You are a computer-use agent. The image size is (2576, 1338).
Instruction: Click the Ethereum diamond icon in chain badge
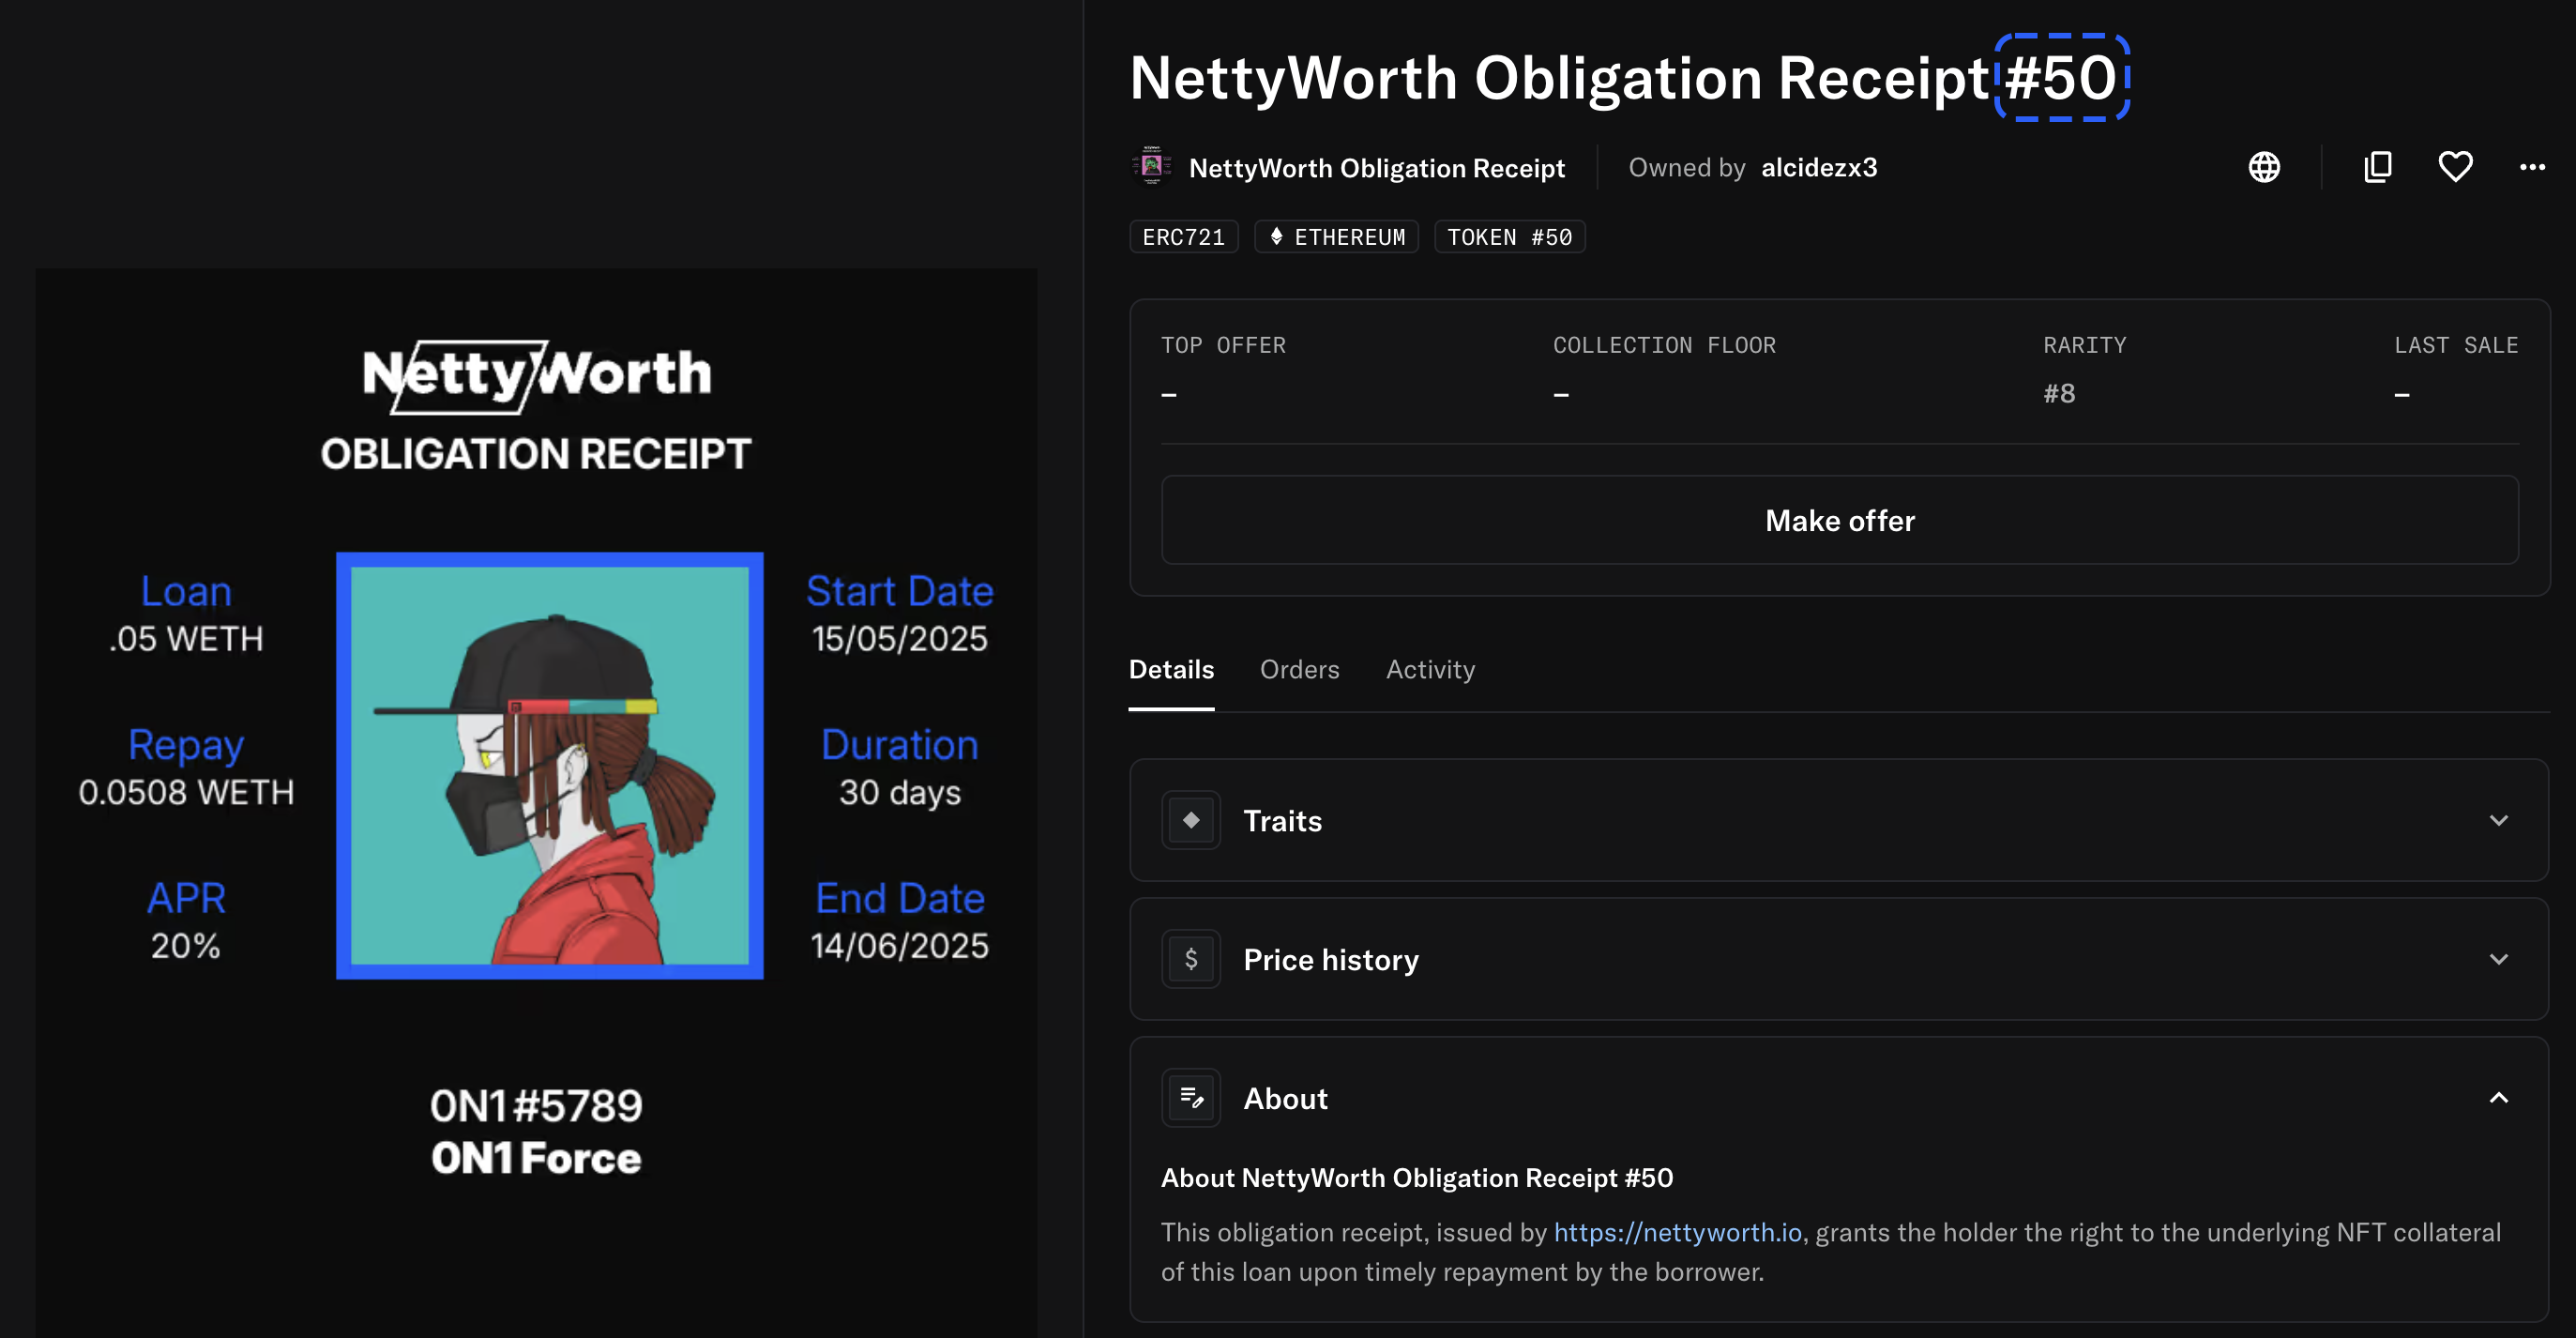coord(1276,236)
